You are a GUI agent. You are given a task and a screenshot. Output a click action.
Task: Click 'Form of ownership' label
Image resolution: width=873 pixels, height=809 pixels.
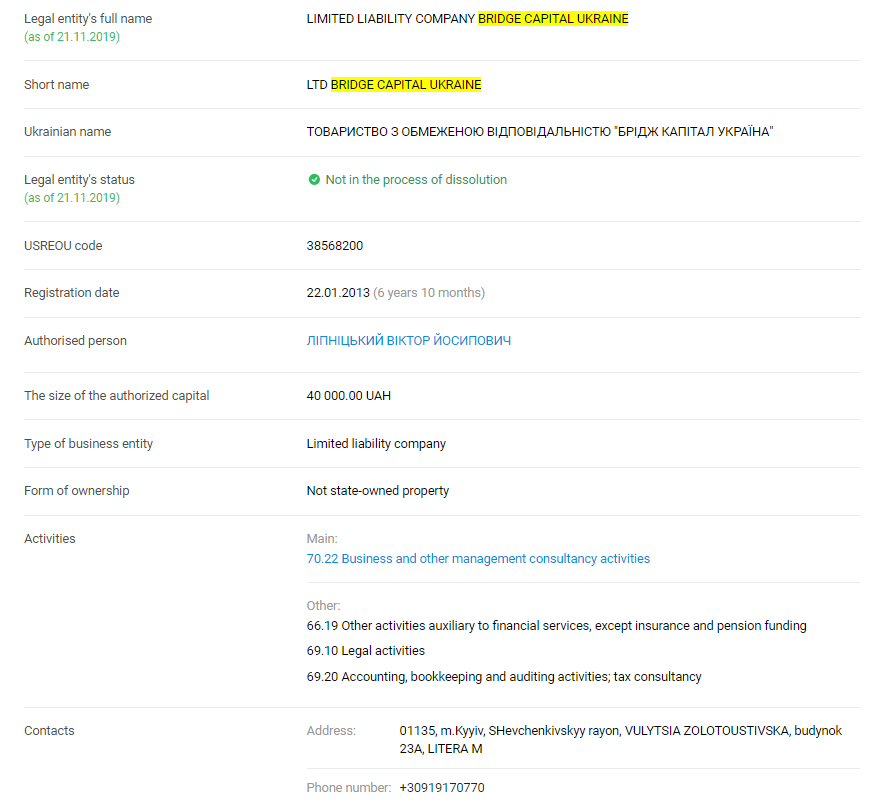pos(76,491)
